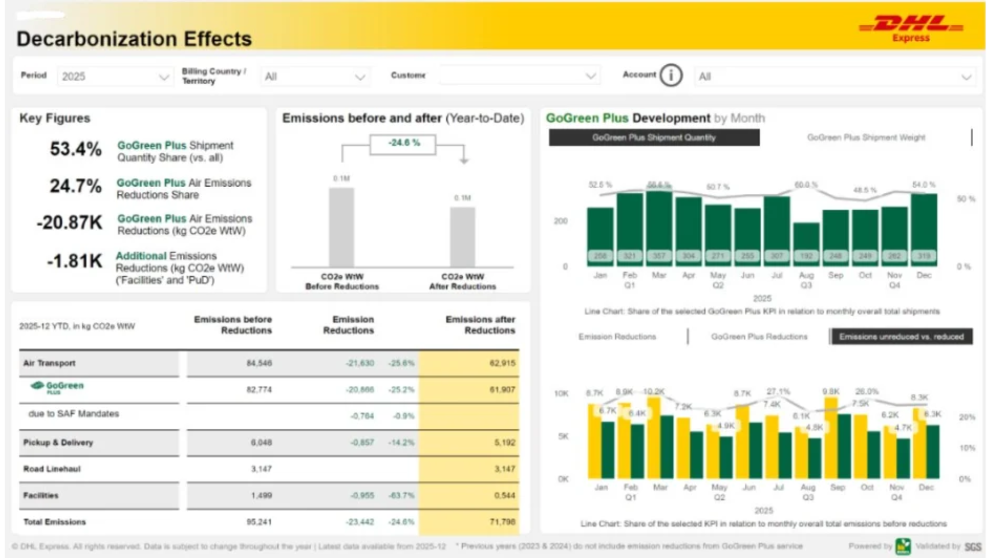Viewport: 991px width, 558px height.
Task: Click the 6,048 value for Pickup & Delivery
Action: 261,442
